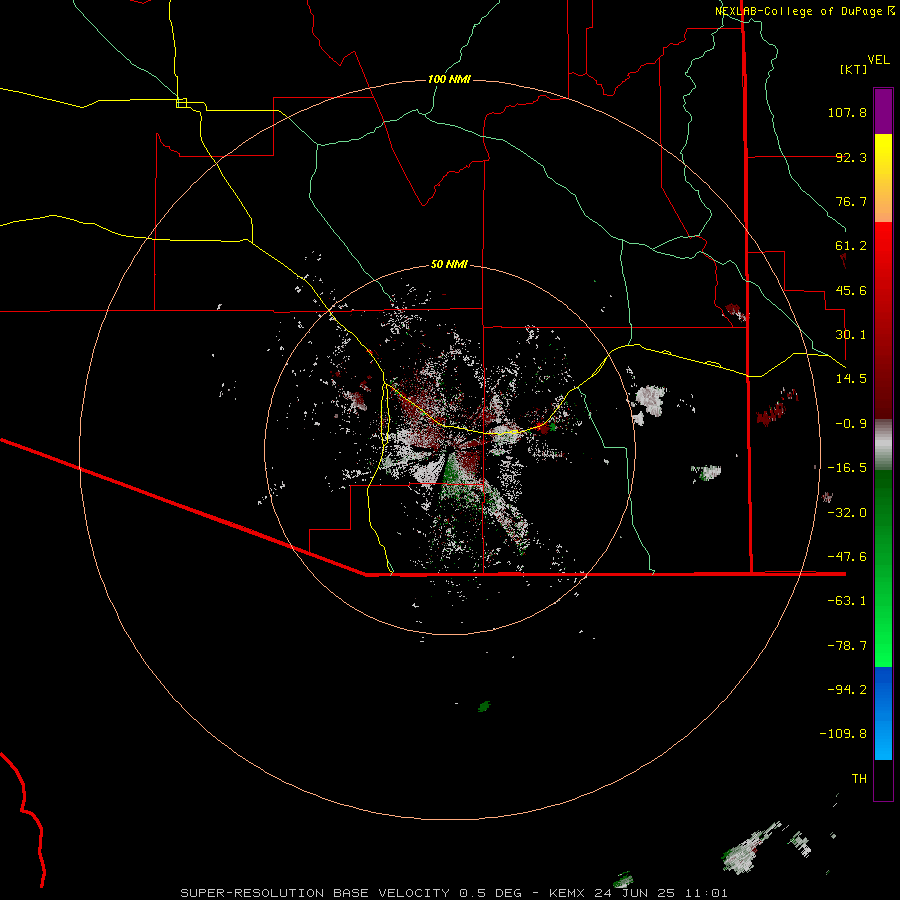Select the 107.8 value on velocity scale
The width and height of the screenshot is (900, 900).
click(x=847, y=112)
